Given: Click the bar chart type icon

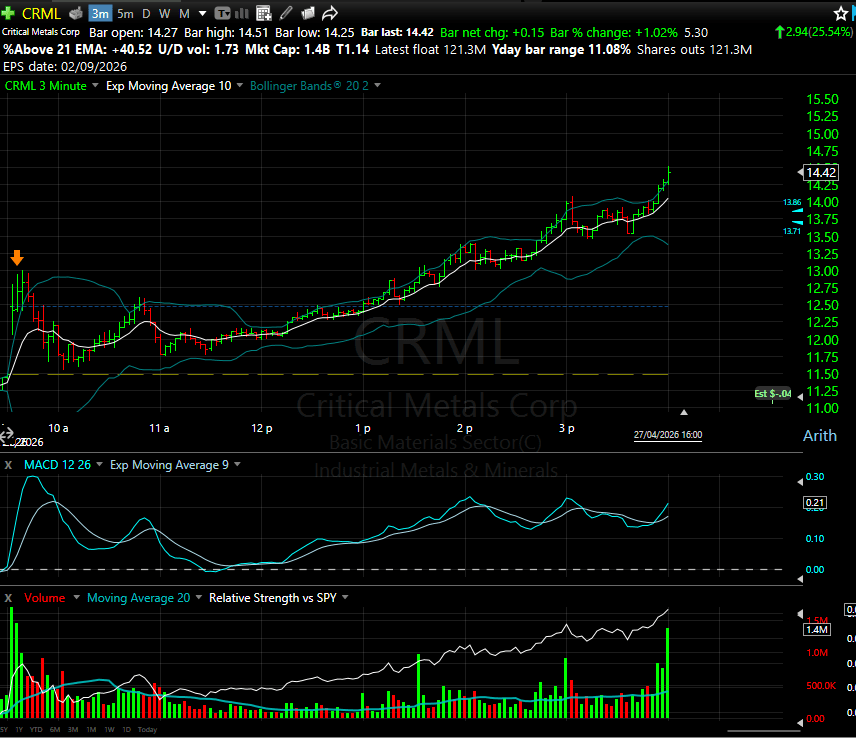Looking at the screenshot, I should 242,13.
